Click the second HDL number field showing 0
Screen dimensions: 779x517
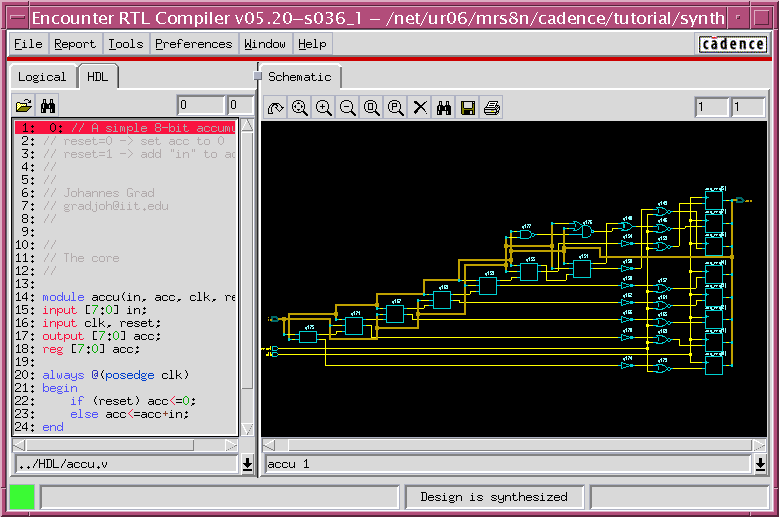pyautogui.click(x=240, y=105)
